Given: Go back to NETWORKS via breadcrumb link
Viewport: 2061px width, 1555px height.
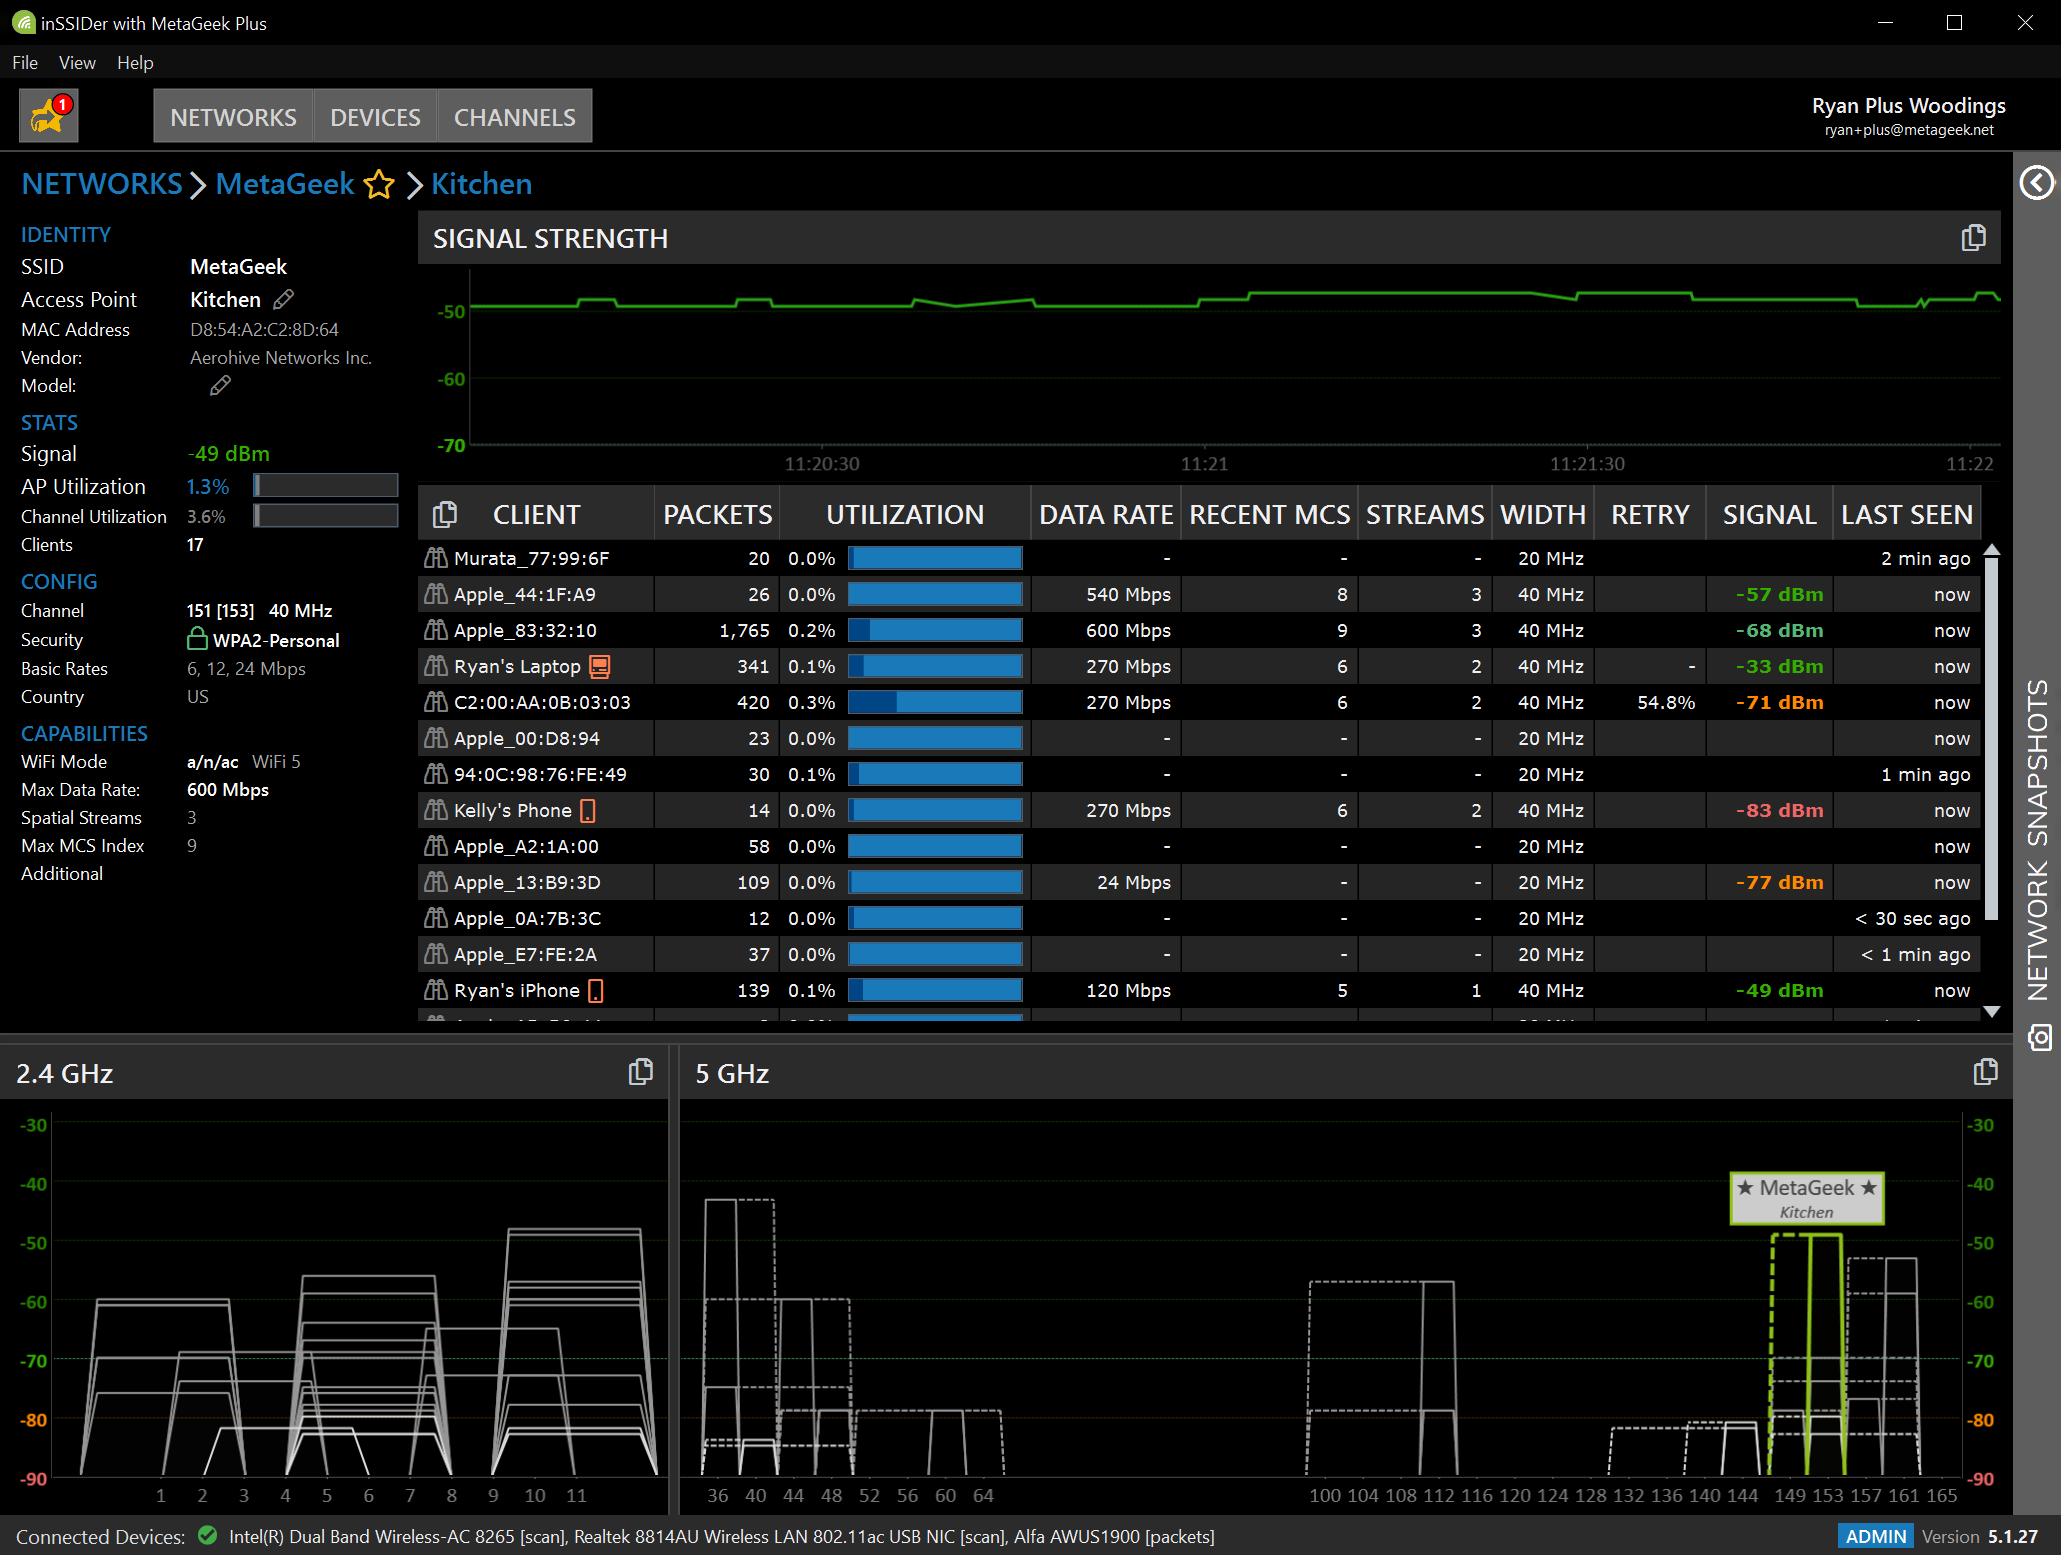Looking at the screenshot, I should pos(101,184).
